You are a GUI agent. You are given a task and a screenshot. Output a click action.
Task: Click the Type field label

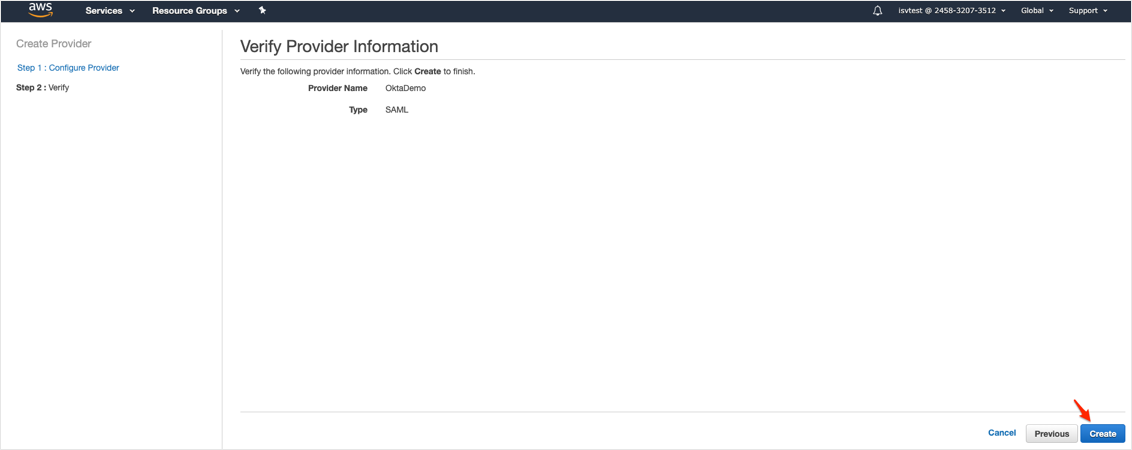point(358,110)
